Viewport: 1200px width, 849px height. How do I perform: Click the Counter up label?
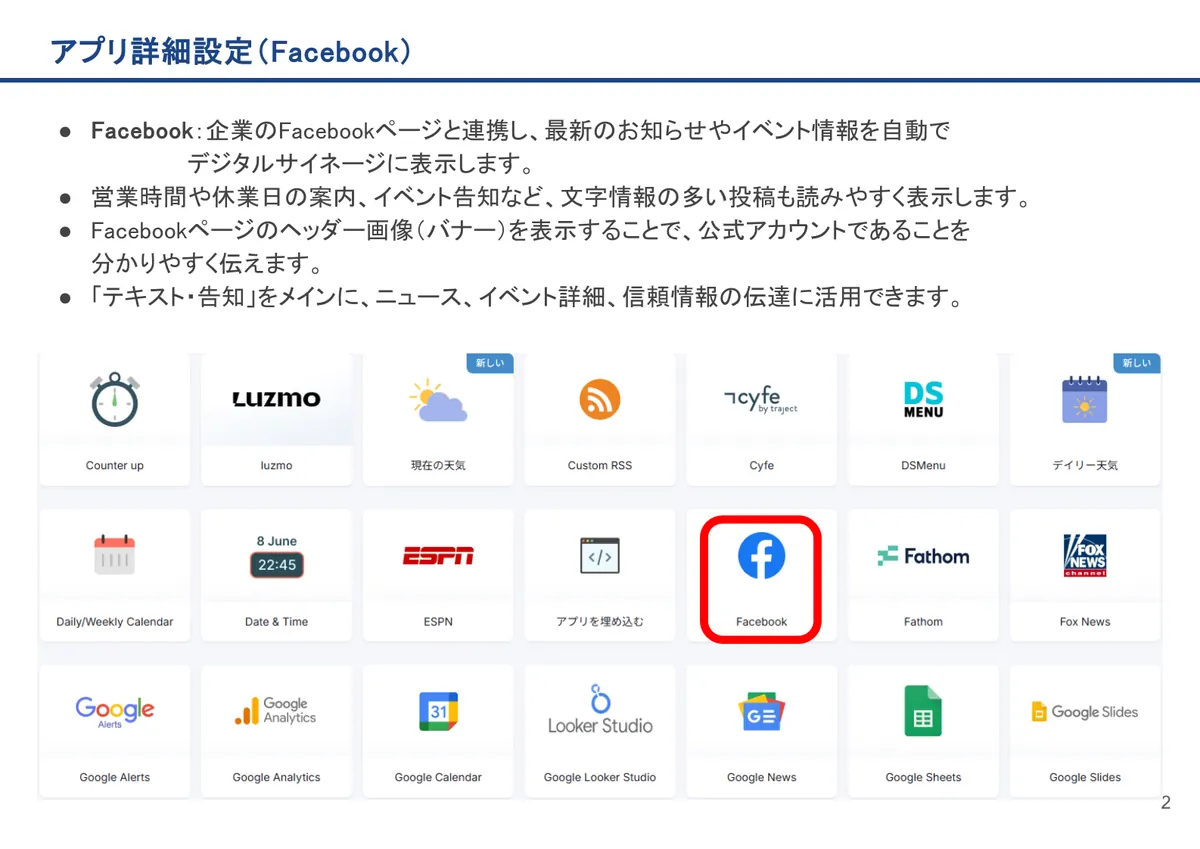pos(114,465)
